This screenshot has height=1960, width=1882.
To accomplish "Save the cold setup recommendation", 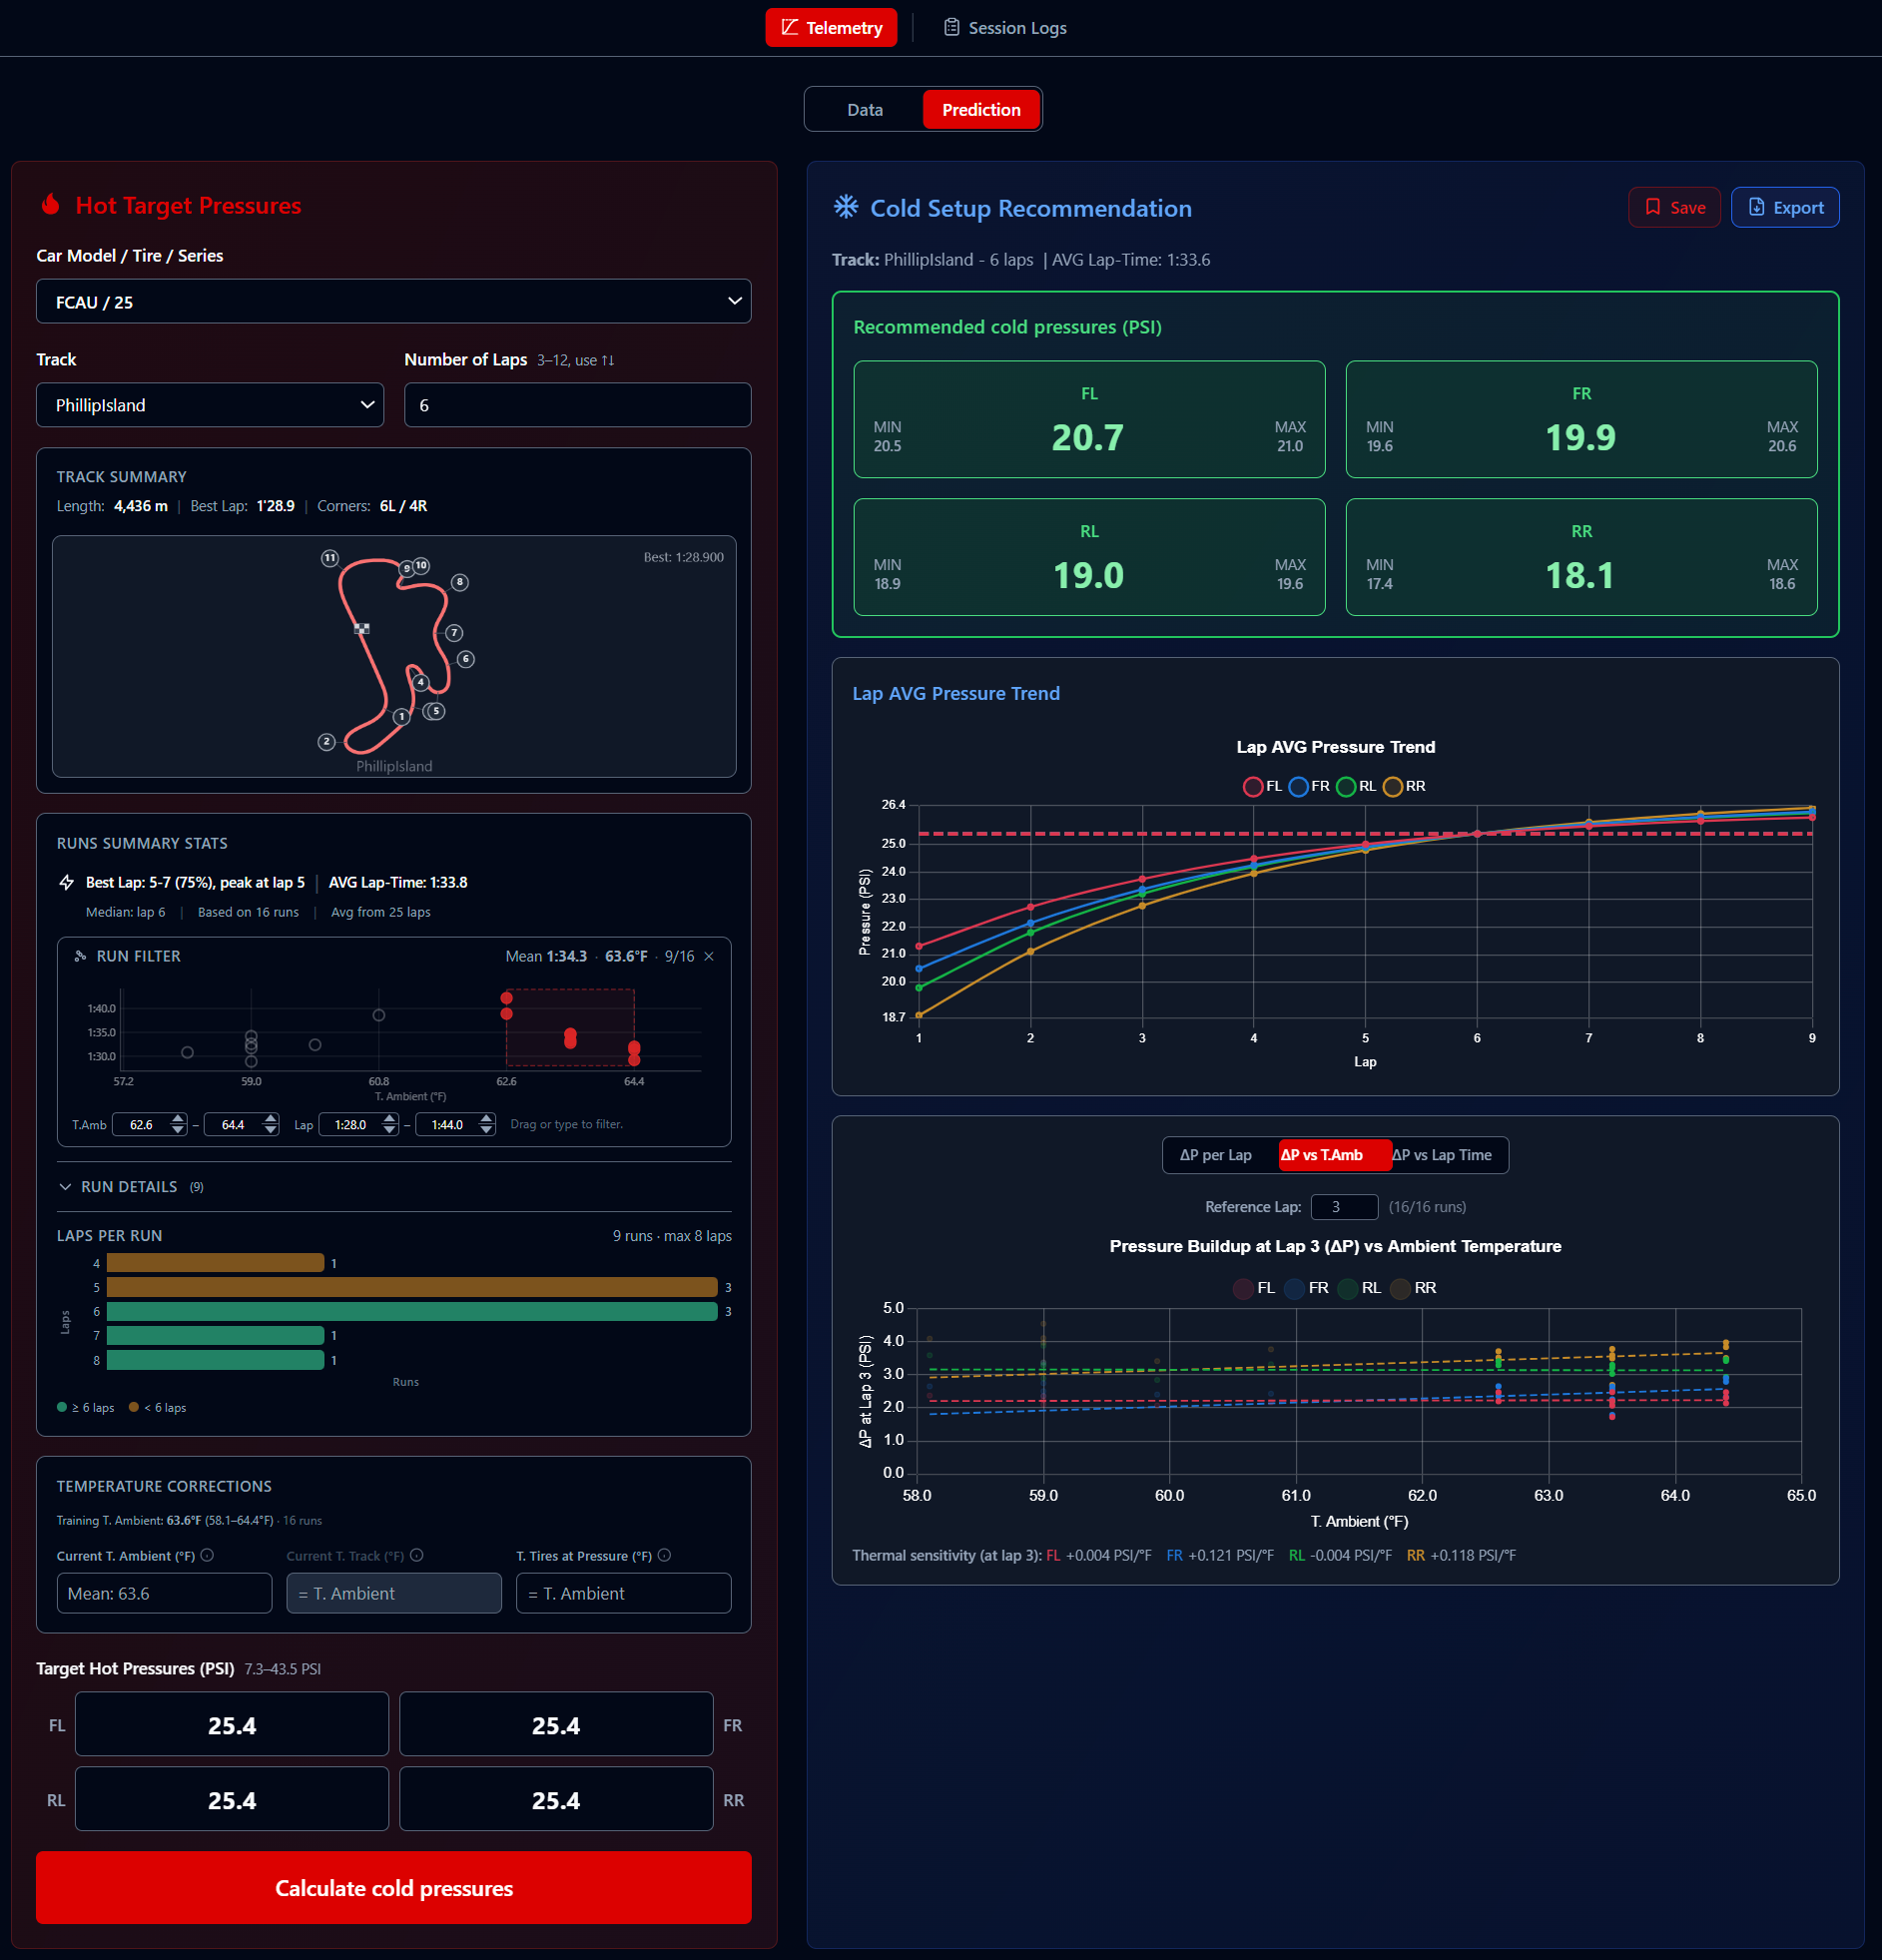I will (x=1674, y=207).
